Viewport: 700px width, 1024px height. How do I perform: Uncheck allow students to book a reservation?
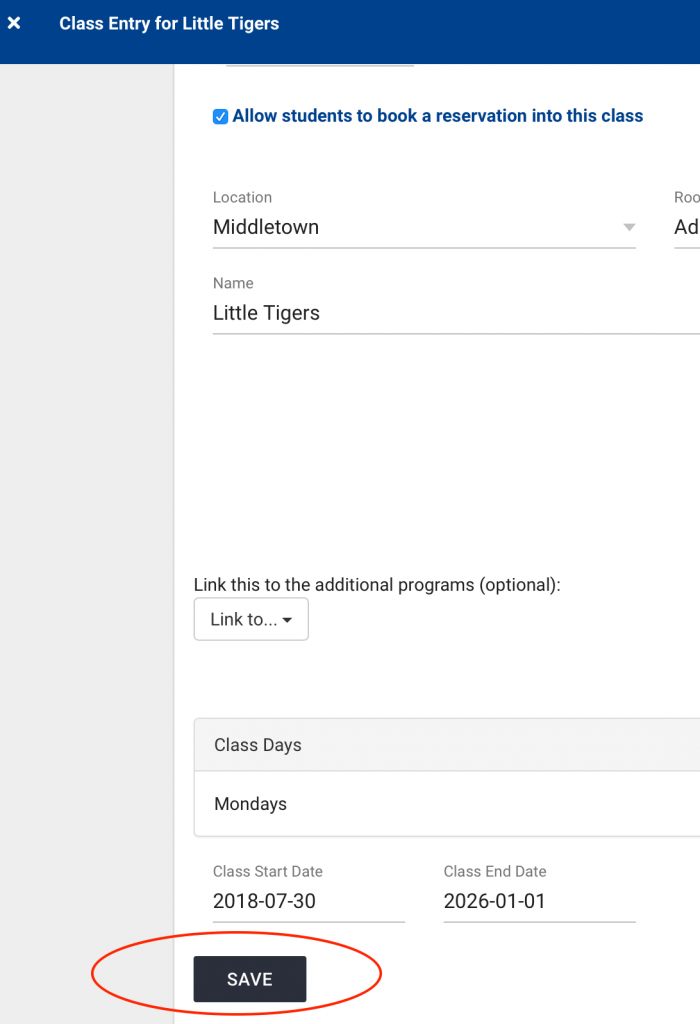pyautogui.click(x=219, y=116)
